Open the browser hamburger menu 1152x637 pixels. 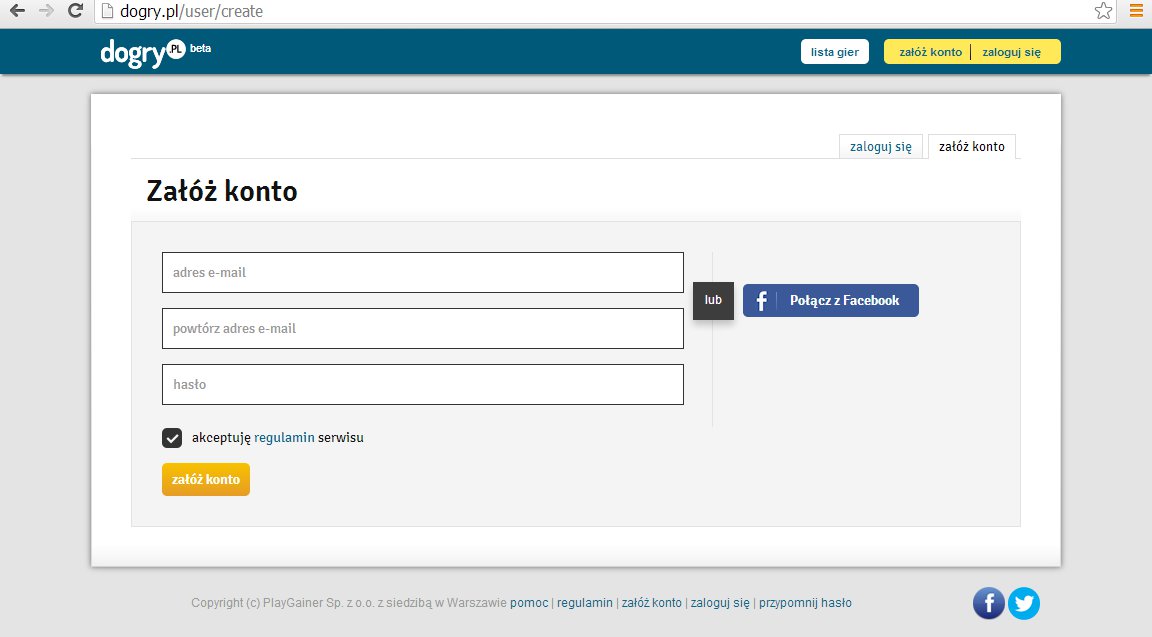coord(1137,10)
